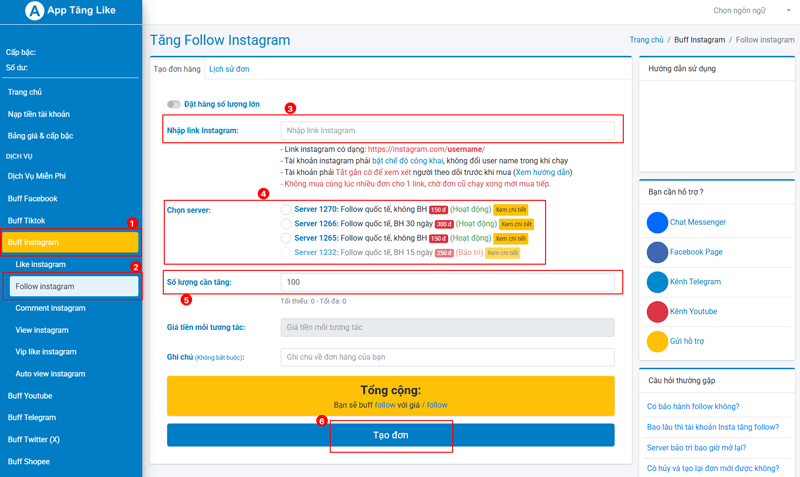Click Xem chi tiết for Server 1270
This screenshot has width=800, height=477.
pyautogui.click(x=511, y=210)
